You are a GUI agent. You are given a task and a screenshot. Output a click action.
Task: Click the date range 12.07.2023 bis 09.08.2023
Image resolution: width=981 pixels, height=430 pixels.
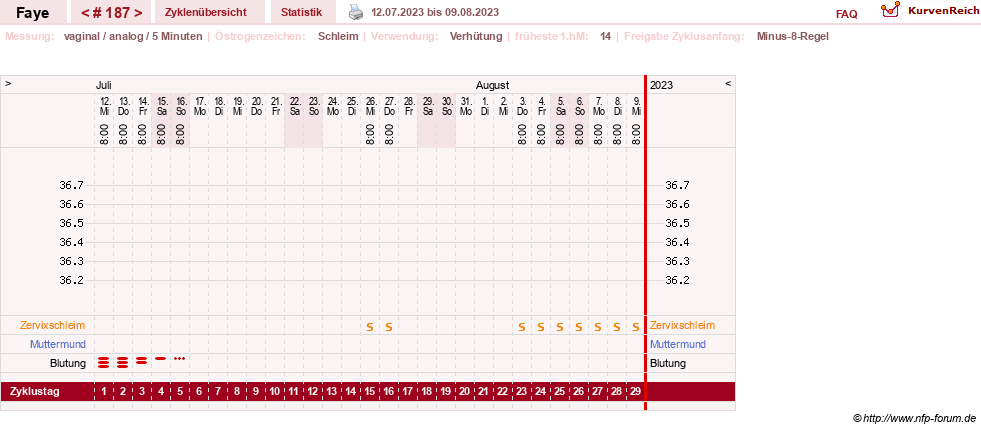[x=435, y=12]
